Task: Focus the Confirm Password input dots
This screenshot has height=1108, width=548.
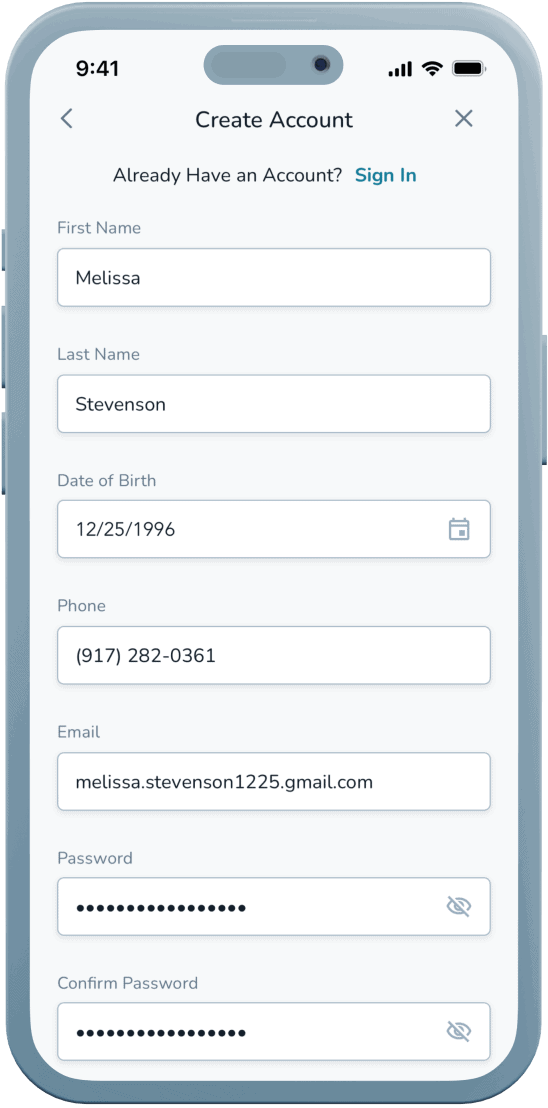Action: (x=274, y=1032)
